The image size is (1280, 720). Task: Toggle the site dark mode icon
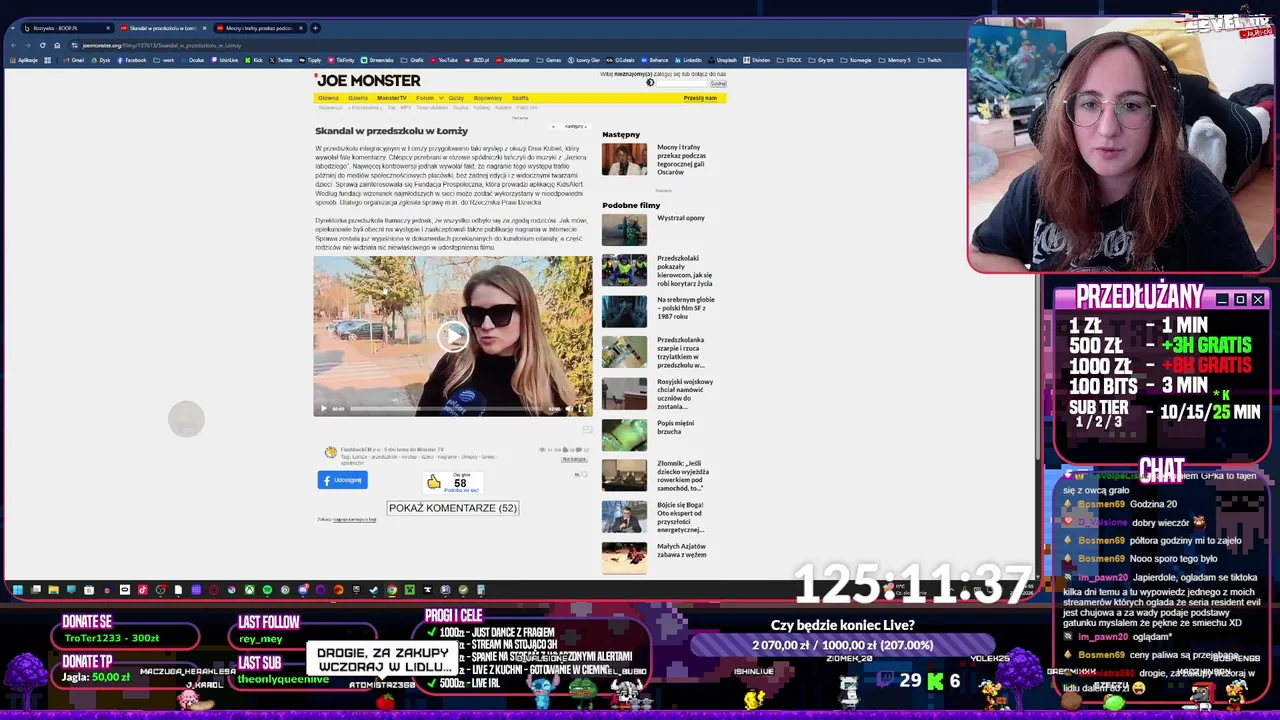(x=650, y=83)
